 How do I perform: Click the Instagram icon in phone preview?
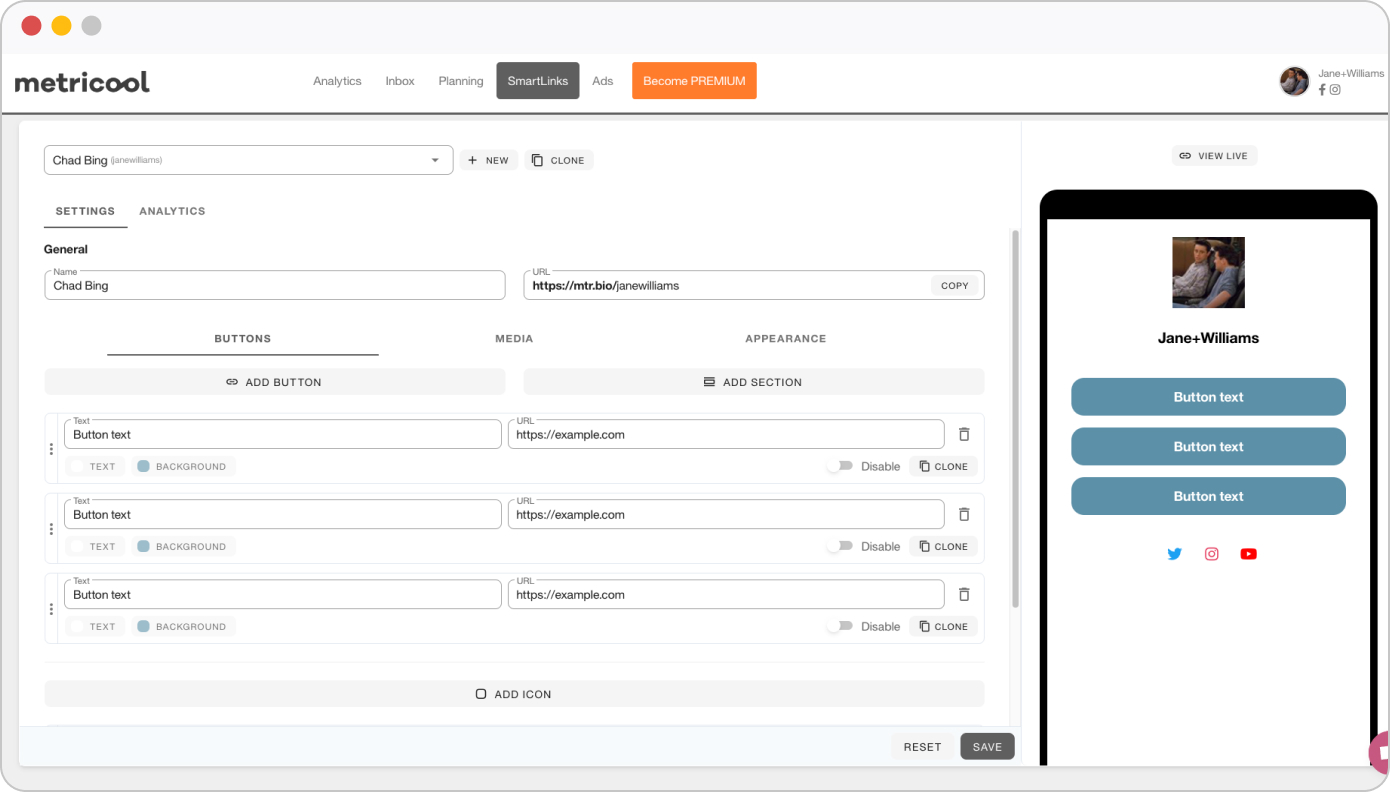1212,554
